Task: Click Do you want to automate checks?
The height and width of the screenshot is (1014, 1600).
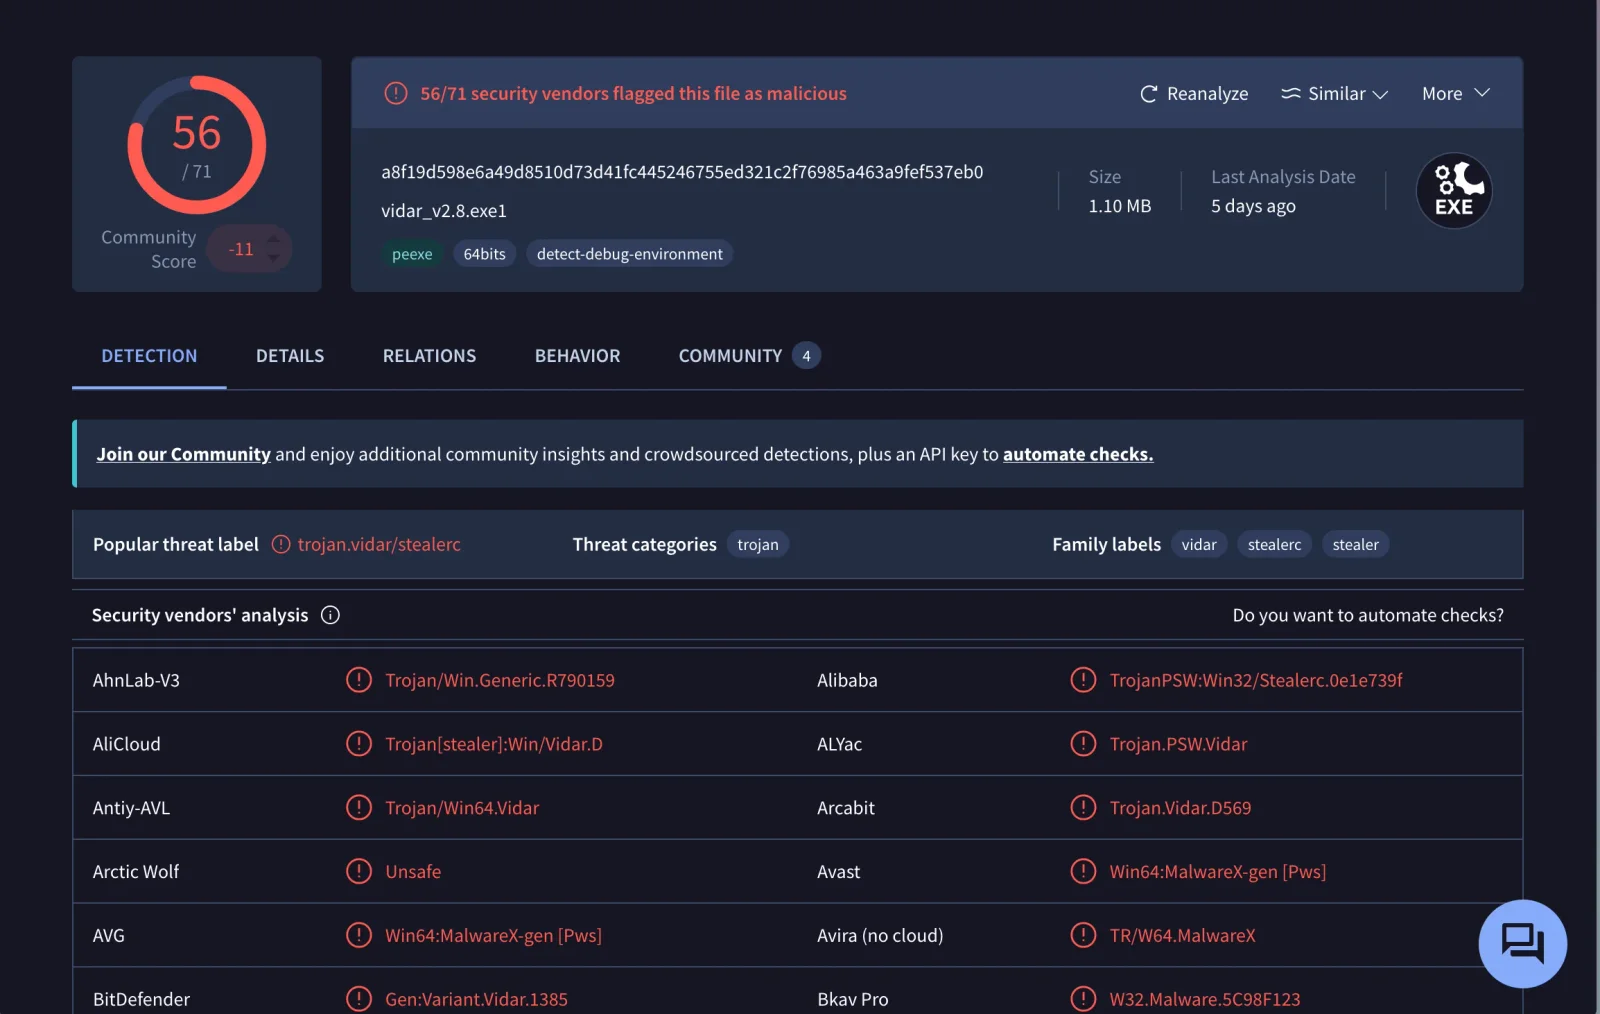Action: (x=1368, y=615)
